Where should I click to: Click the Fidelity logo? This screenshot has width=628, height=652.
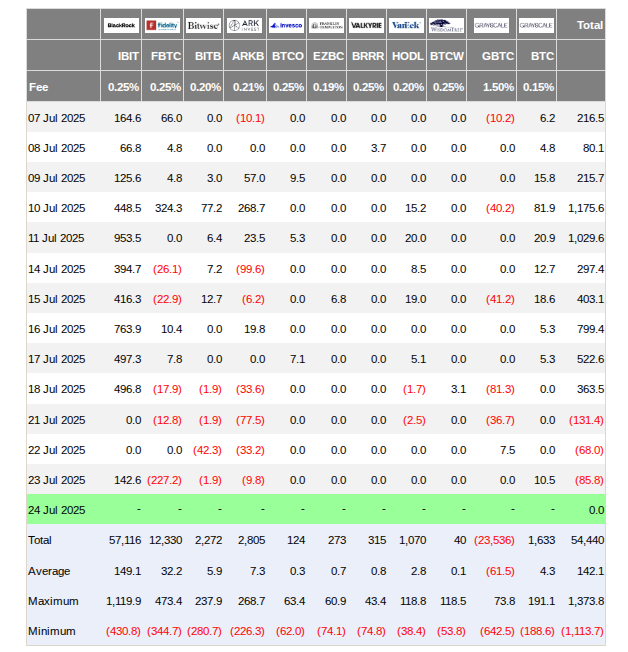click(x=163, y=25)
